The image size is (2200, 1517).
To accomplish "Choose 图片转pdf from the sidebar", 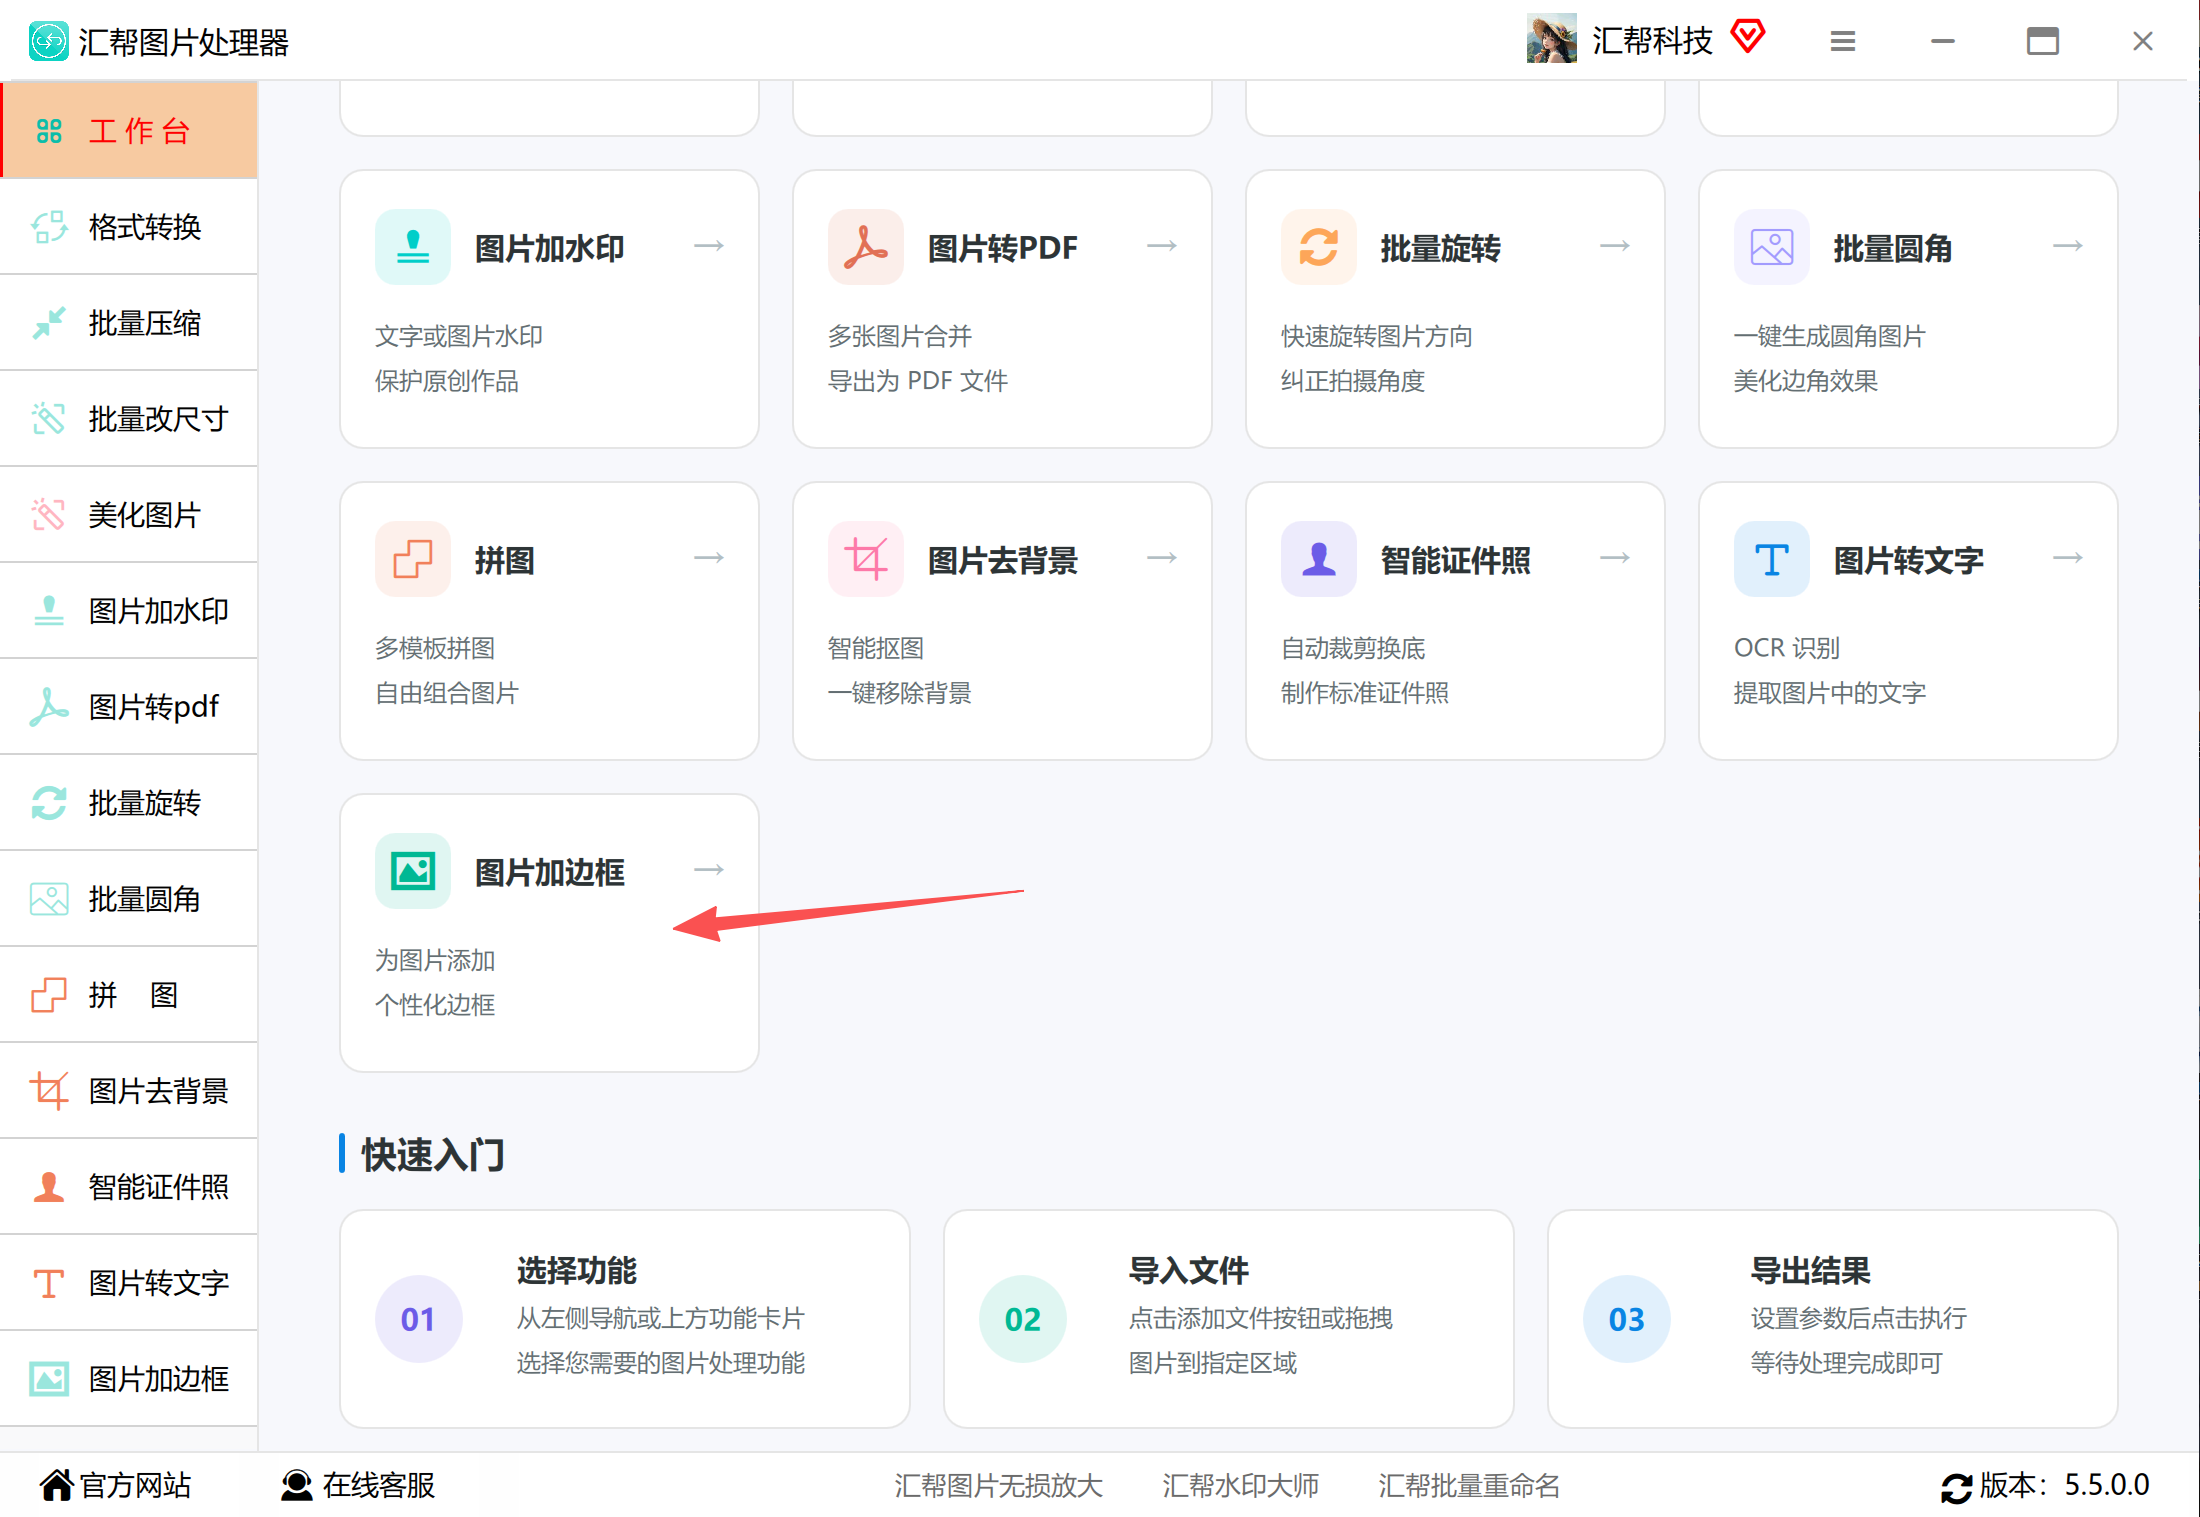I will coord(129,707).
